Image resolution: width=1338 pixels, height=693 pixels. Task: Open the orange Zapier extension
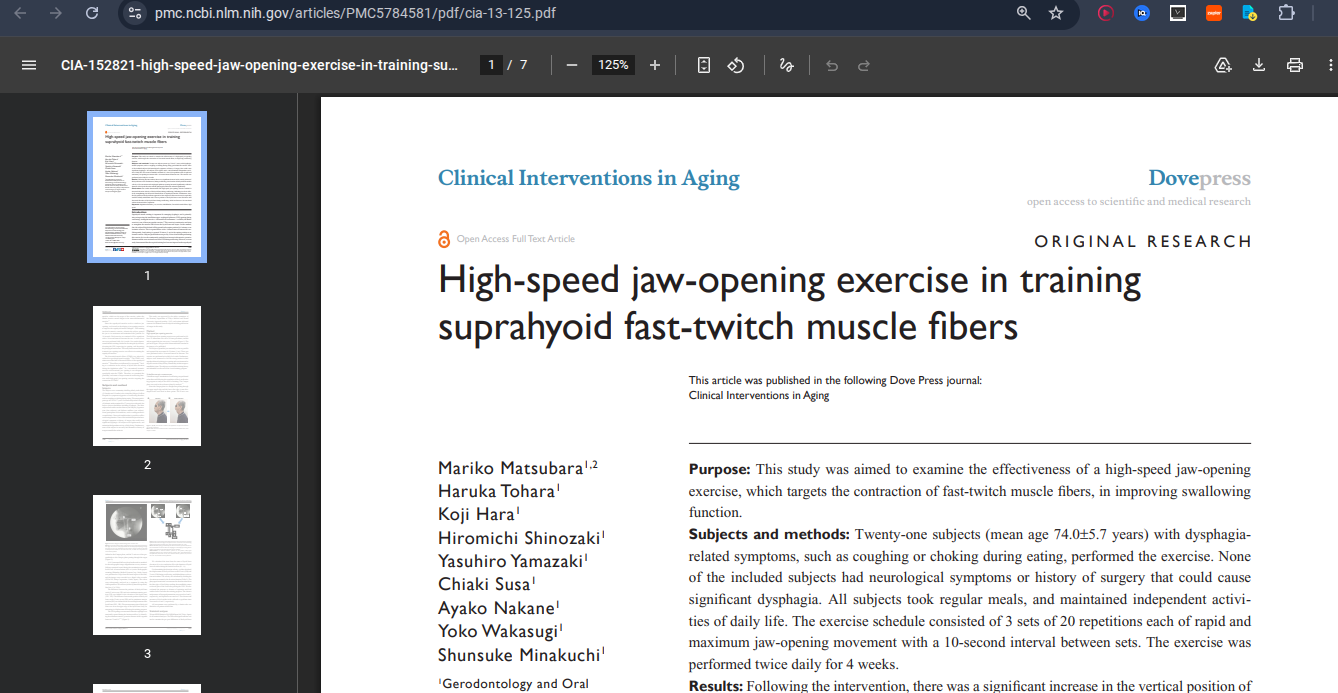[x=1214, y=13]
